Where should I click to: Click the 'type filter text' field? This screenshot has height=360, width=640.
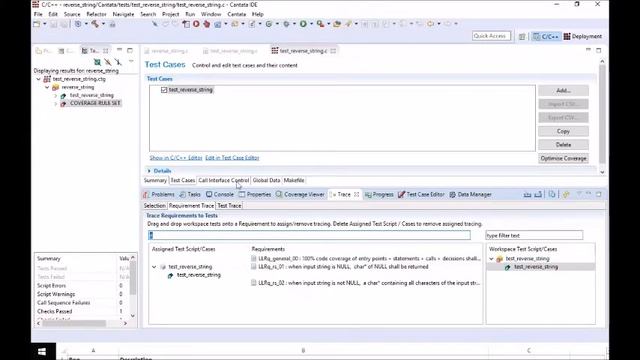point(534,236)
